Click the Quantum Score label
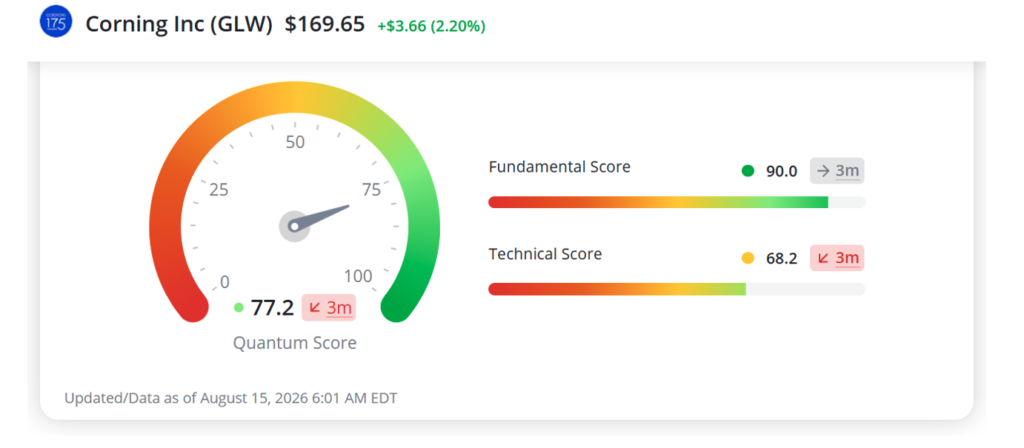The height and width of the screenshot is (448, 1024). click(295, 343)
